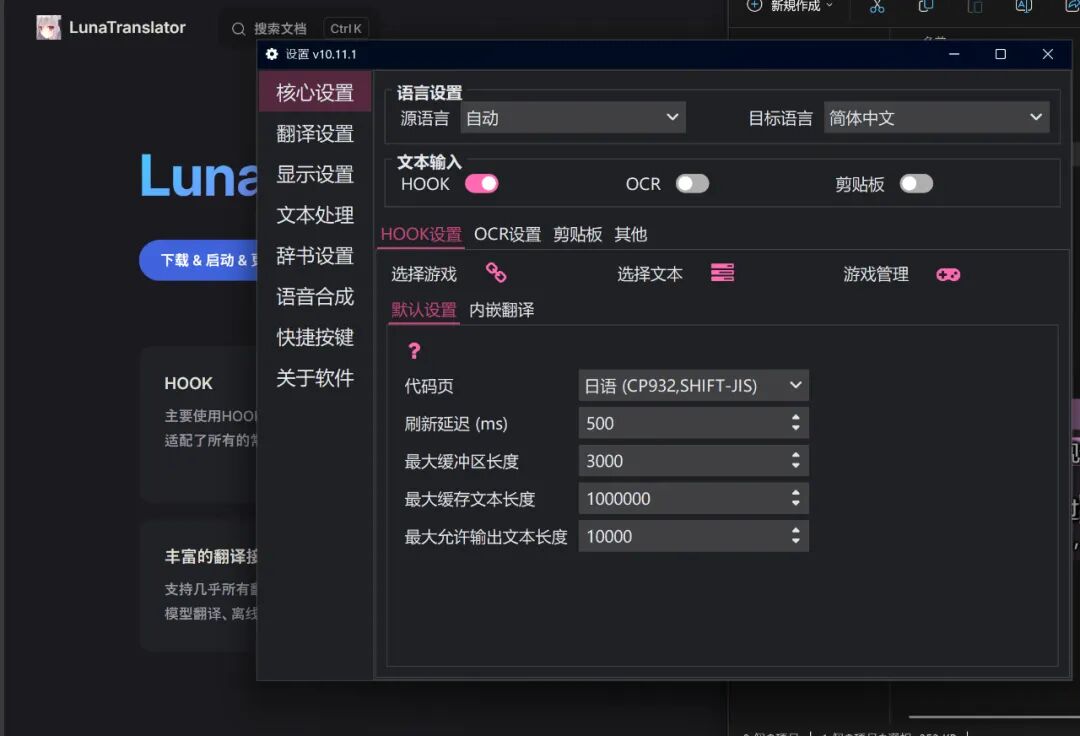Enable the OCR text input switch

tap(692, 184)
